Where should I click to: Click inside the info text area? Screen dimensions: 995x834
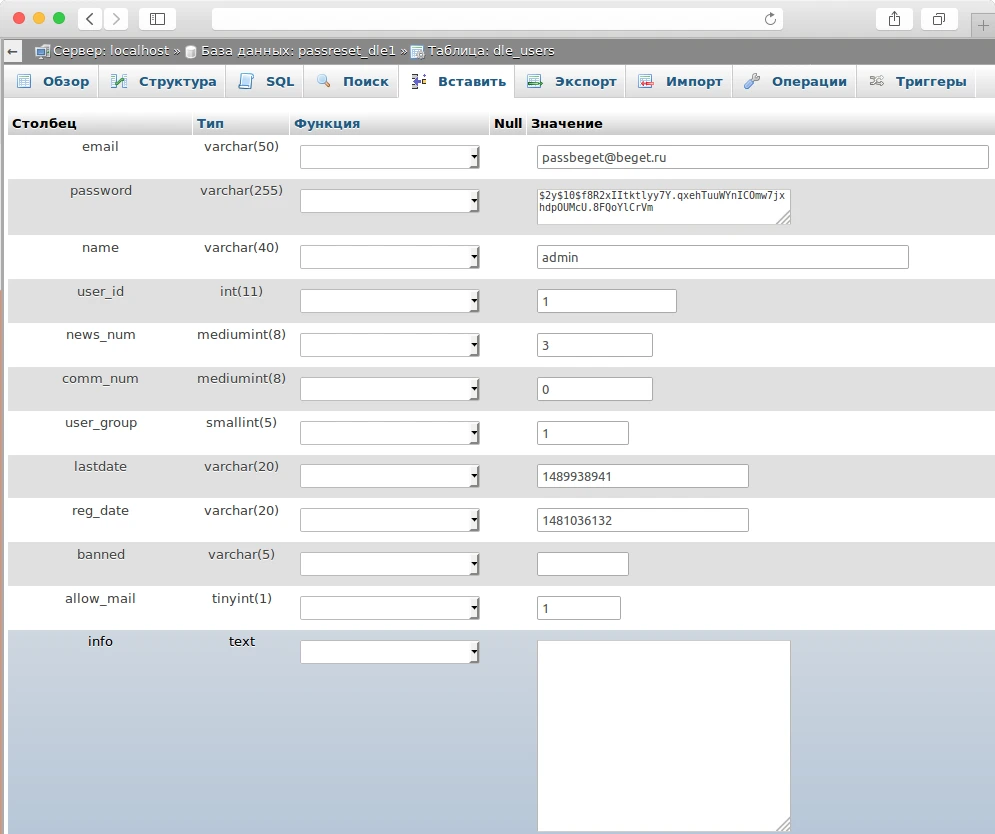click(663, 735)
